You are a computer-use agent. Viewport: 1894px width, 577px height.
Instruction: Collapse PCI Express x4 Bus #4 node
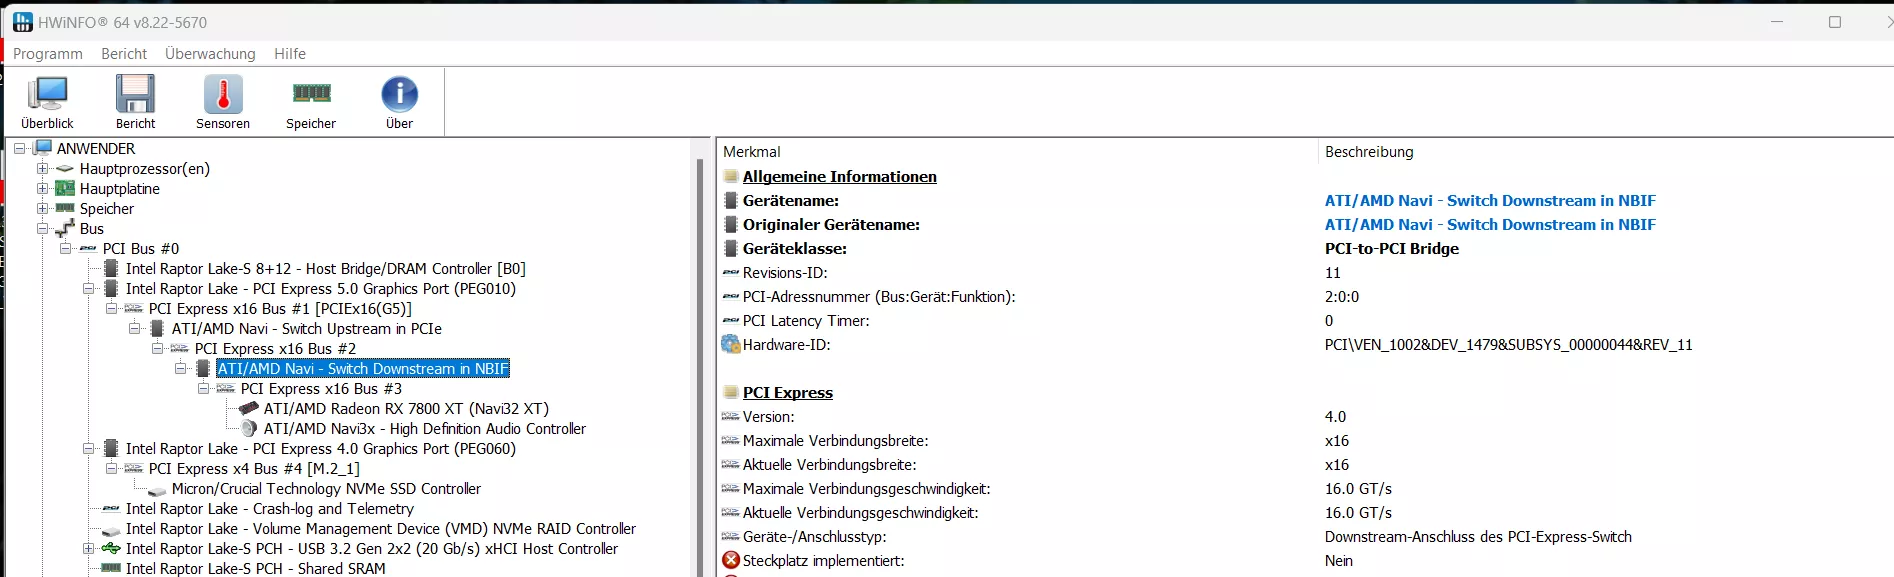pyautogui.click(x=111, y=468)
